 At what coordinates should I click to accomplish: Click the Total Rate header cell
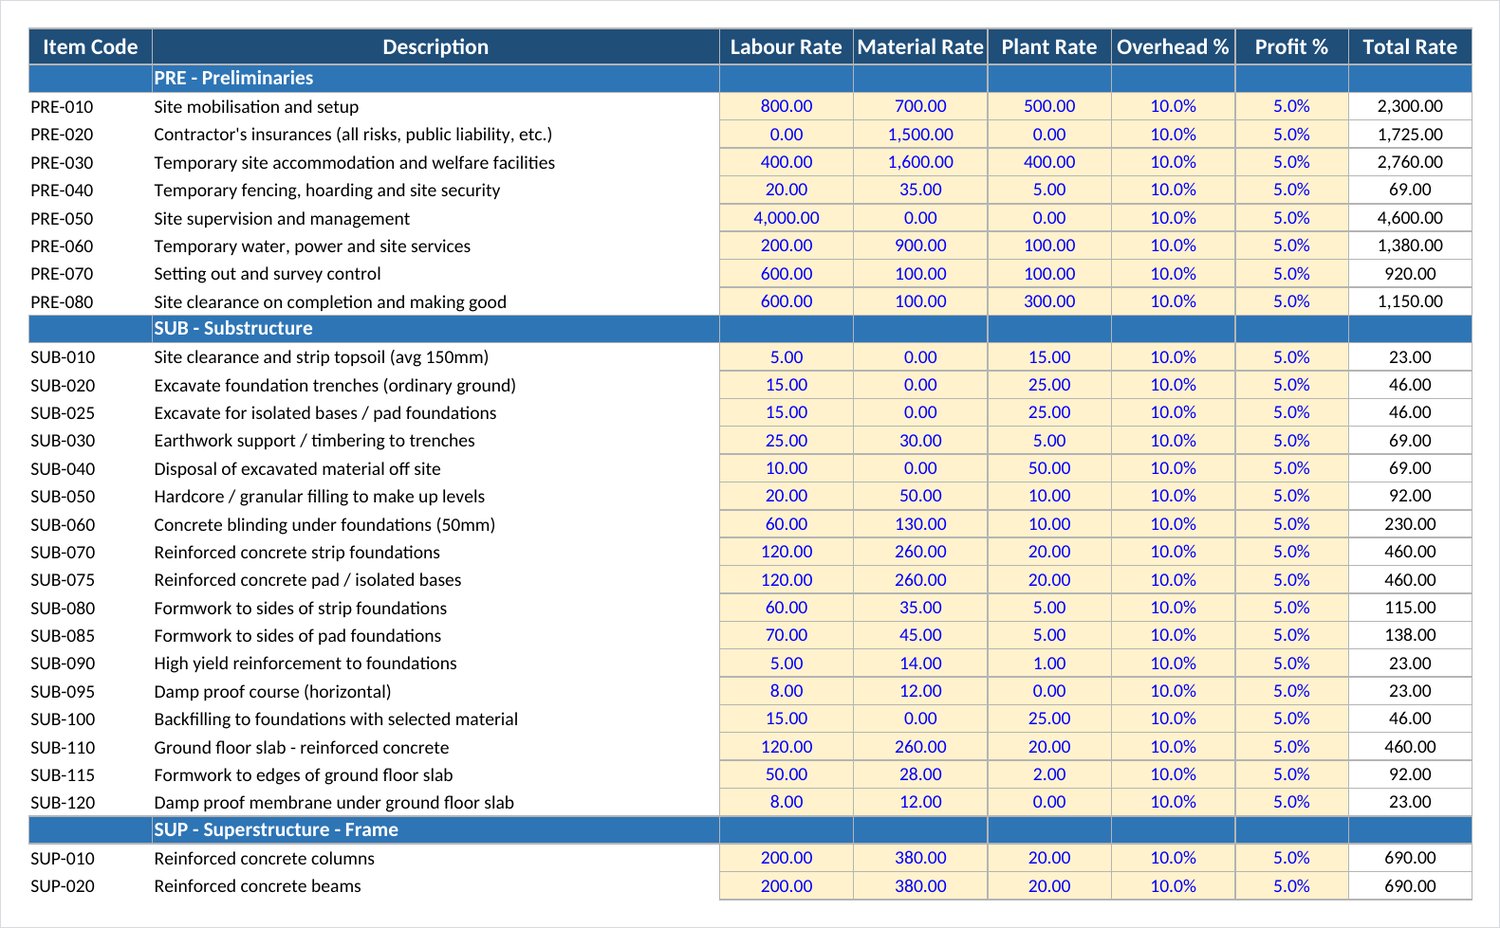click(1410, 47)
